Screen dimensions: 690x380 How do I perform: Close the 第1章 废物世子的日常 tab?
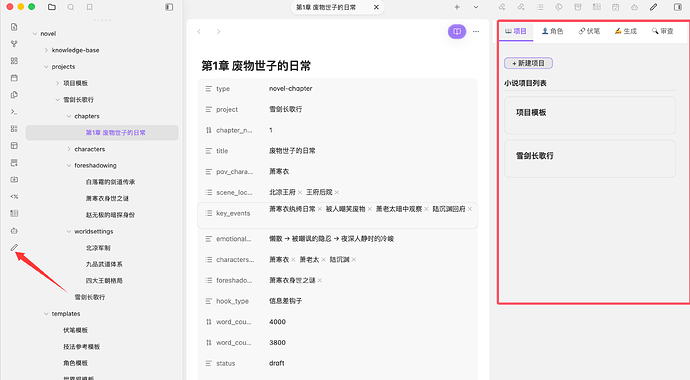[376, 7]
